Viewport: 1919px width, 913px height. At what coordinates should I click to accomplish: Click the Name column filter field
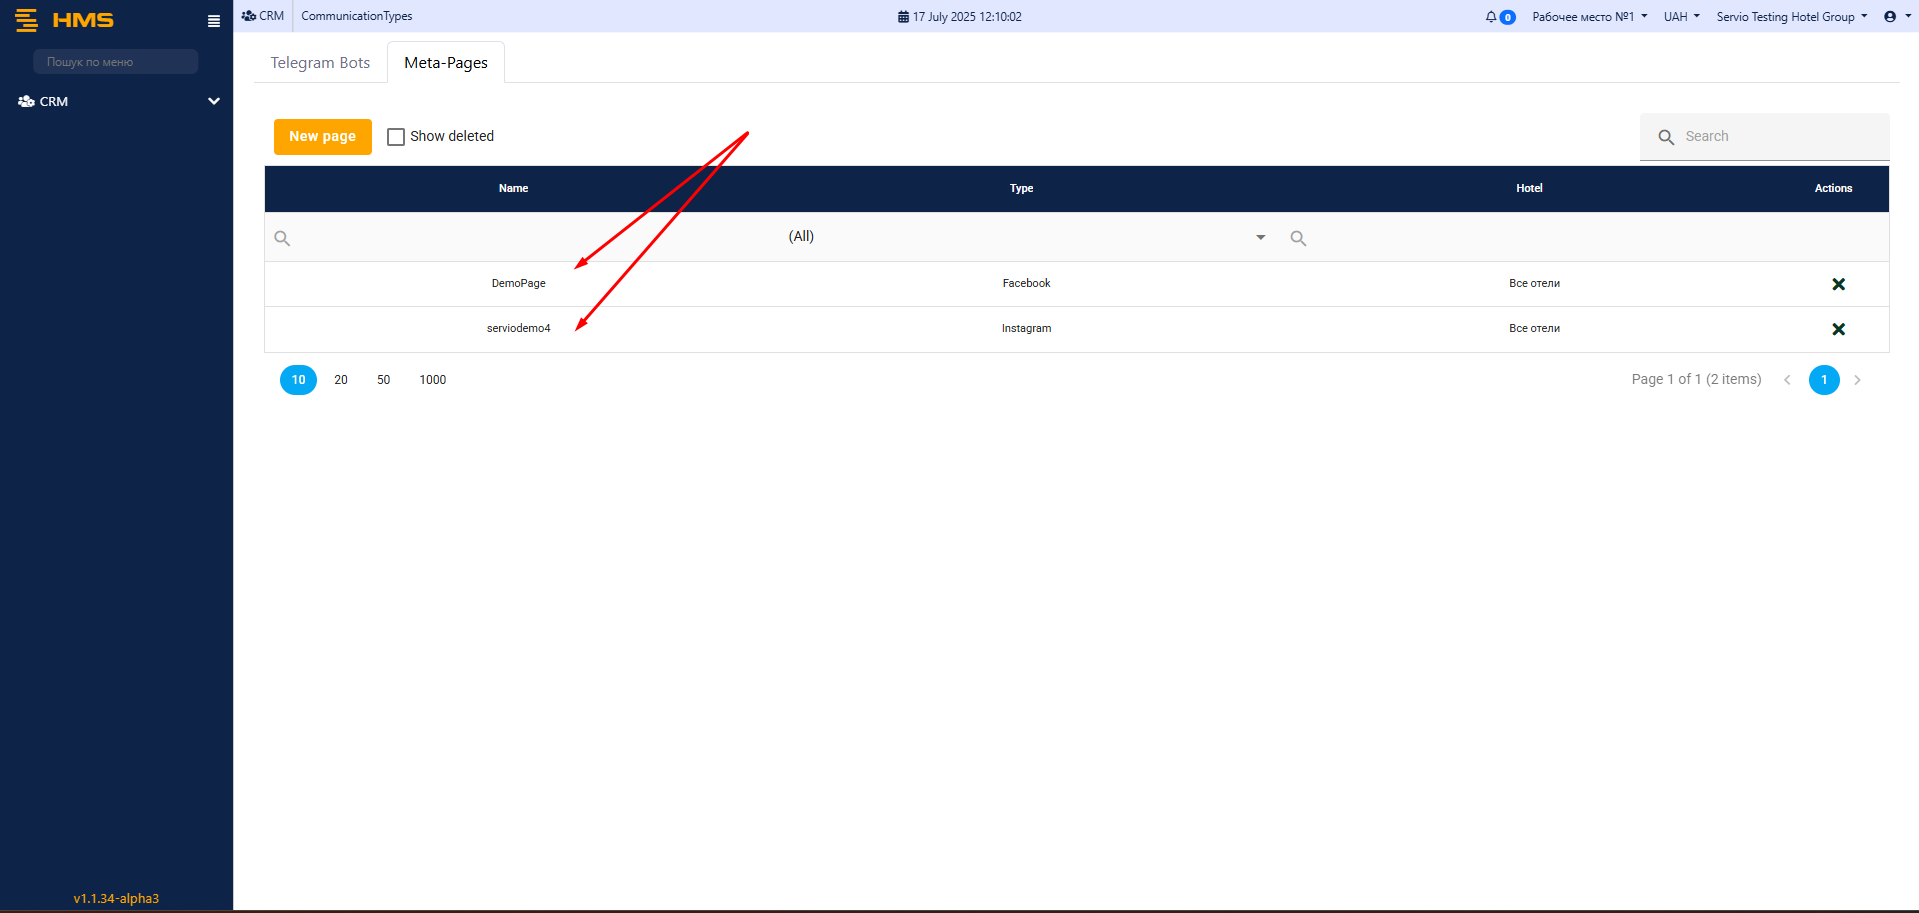click(x=520, y=238)
